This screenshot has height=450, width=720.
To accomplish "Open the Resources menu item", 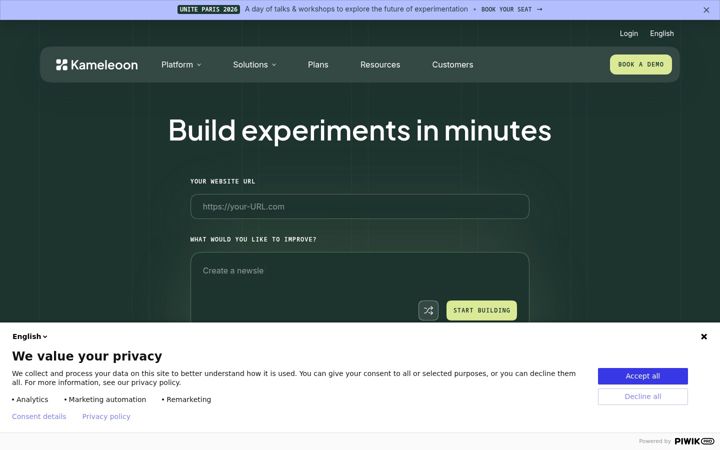I will click(x=380, y=65).
